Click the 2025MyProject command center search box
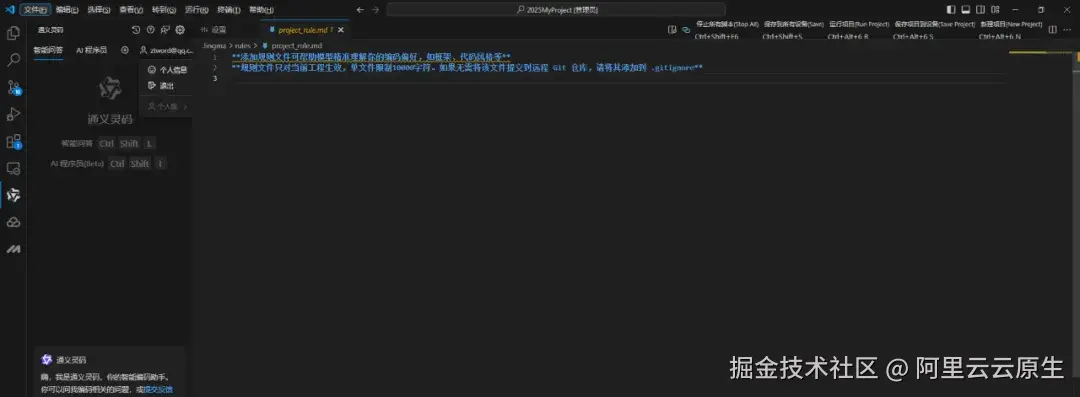The height and width of the screenshot is (397, 1080). [x=556, y=10]
